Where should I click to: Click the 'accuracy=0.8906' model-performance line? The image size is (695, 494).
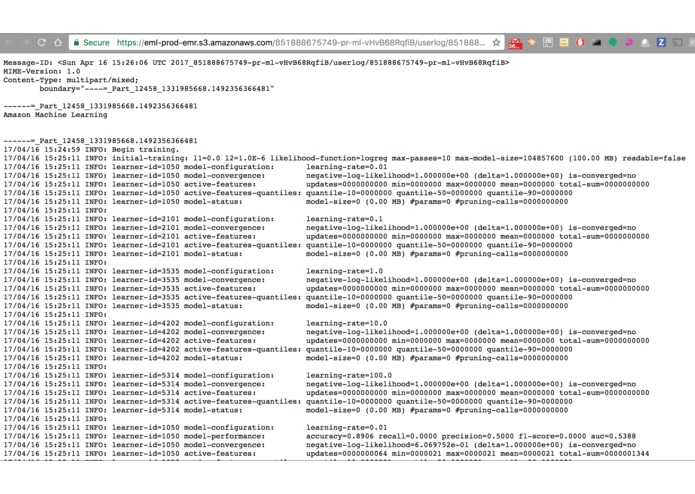[320, 436]
